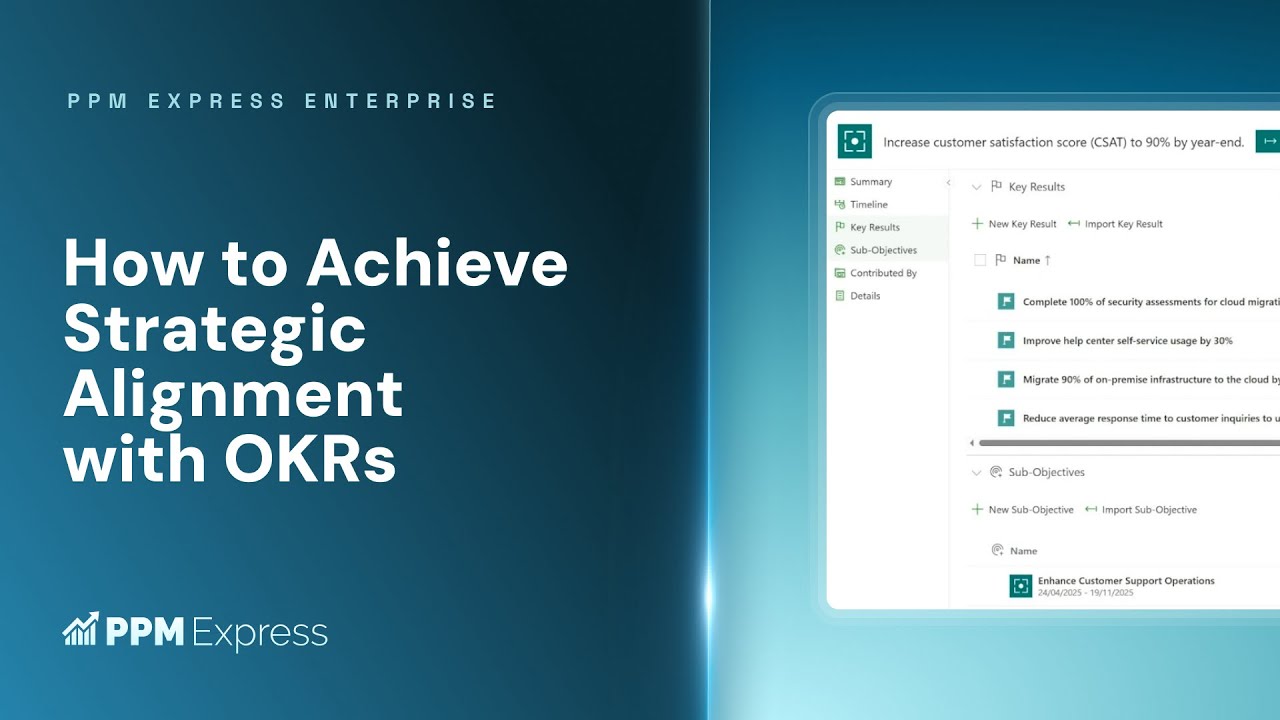Click the target icon in the Sub-Objectives heading
Image resolution: width=1280 pixels, height=720 pixels.
[996, 472]
